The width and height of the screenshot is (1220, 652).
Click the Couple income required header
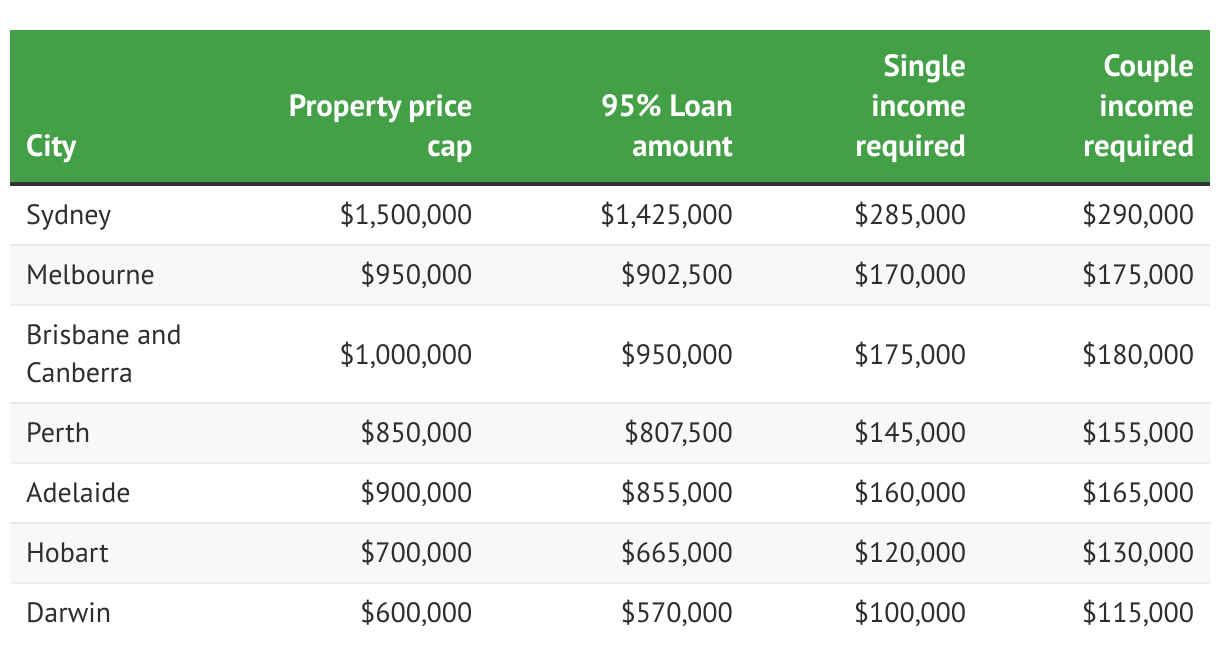(1138, 106)
